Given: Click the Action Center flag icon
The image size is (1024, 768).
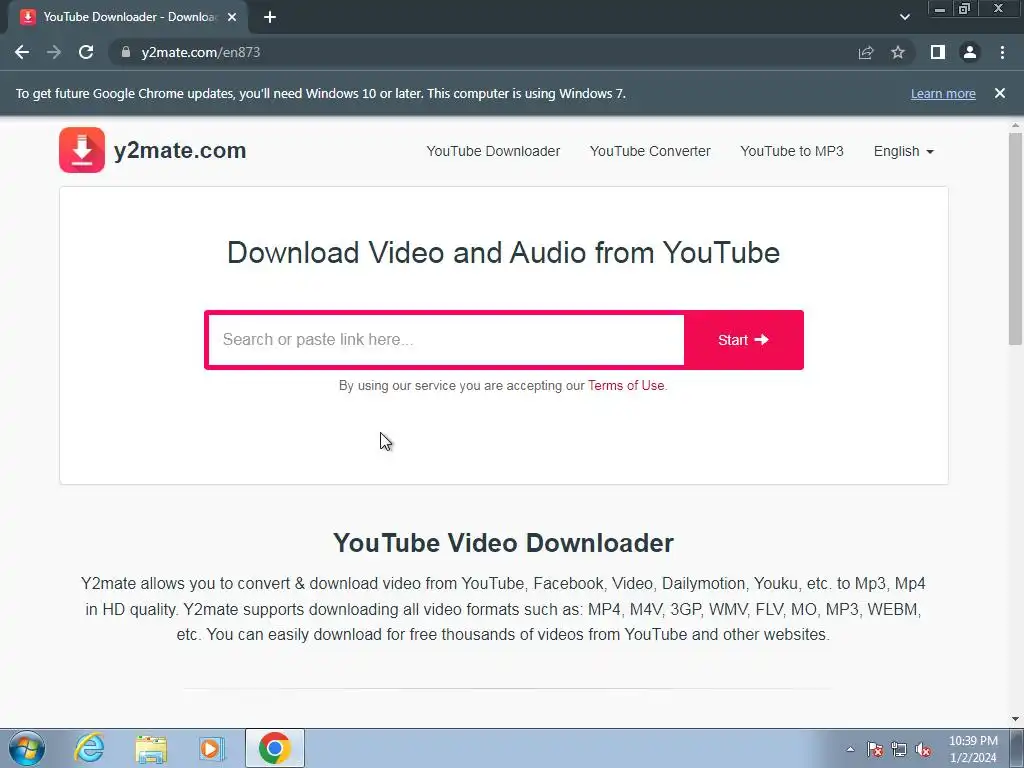Looking at the screenshot, I should (875, 749).
